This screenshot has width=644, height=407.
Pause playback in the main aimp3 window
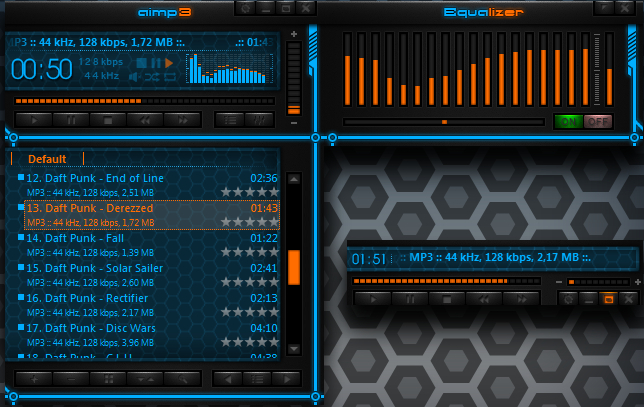(71, 120)
